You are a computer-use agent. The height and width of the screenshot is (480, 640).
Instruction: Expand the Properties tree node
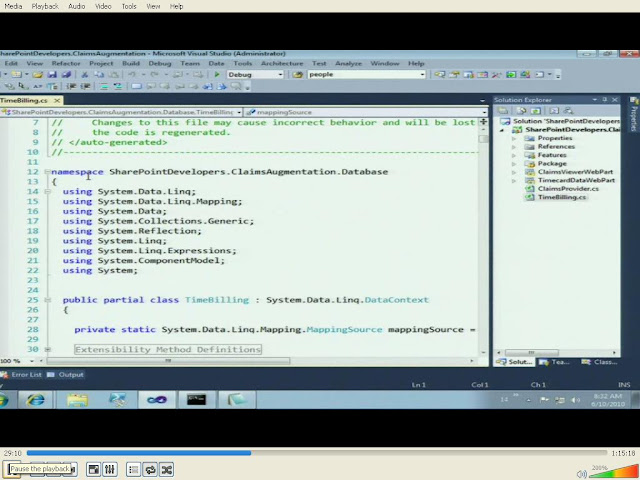(x=514, y=138)
